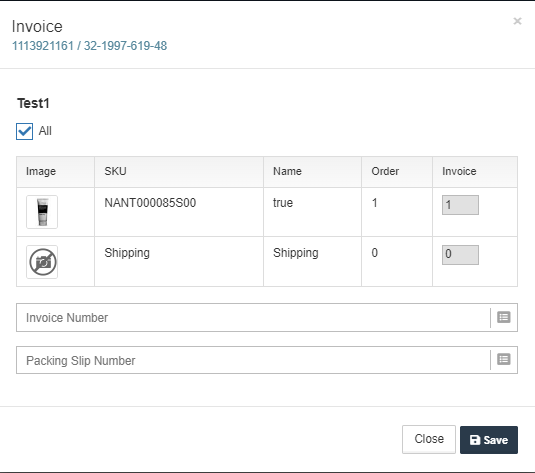Select the NANT000085S00 SKU cell

(x=179, y=212)
